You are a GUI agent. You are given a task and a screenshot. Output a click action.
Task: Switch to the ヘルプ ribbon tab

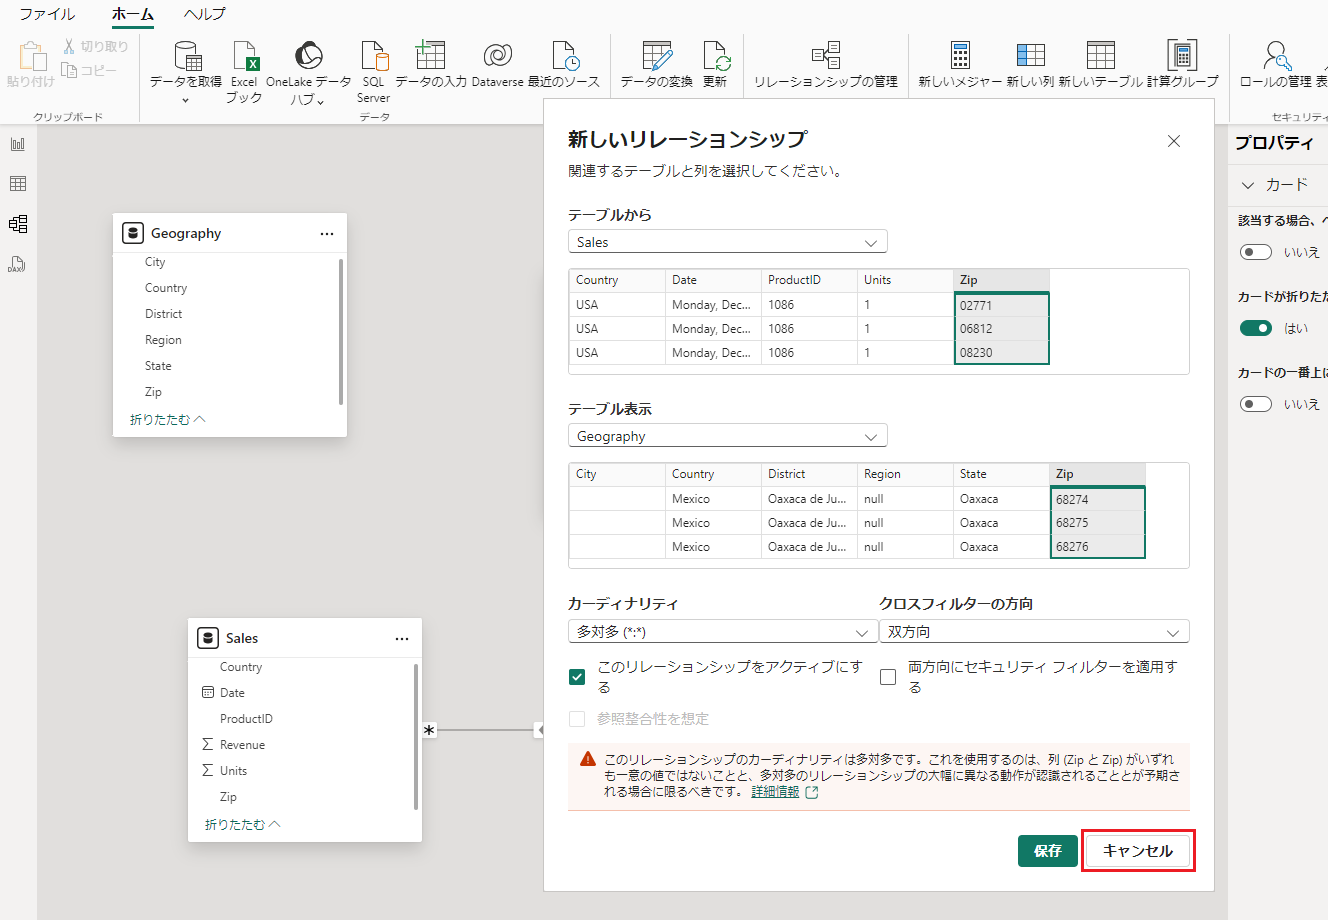(x=205, y=14)
